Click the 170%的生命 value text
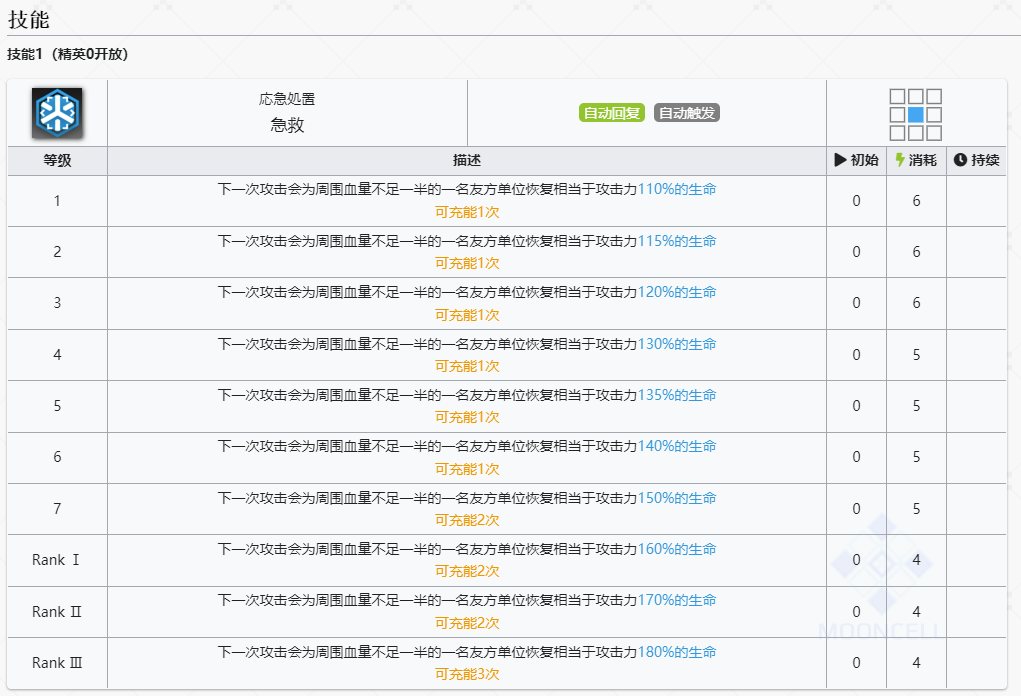 coord(677,600)
